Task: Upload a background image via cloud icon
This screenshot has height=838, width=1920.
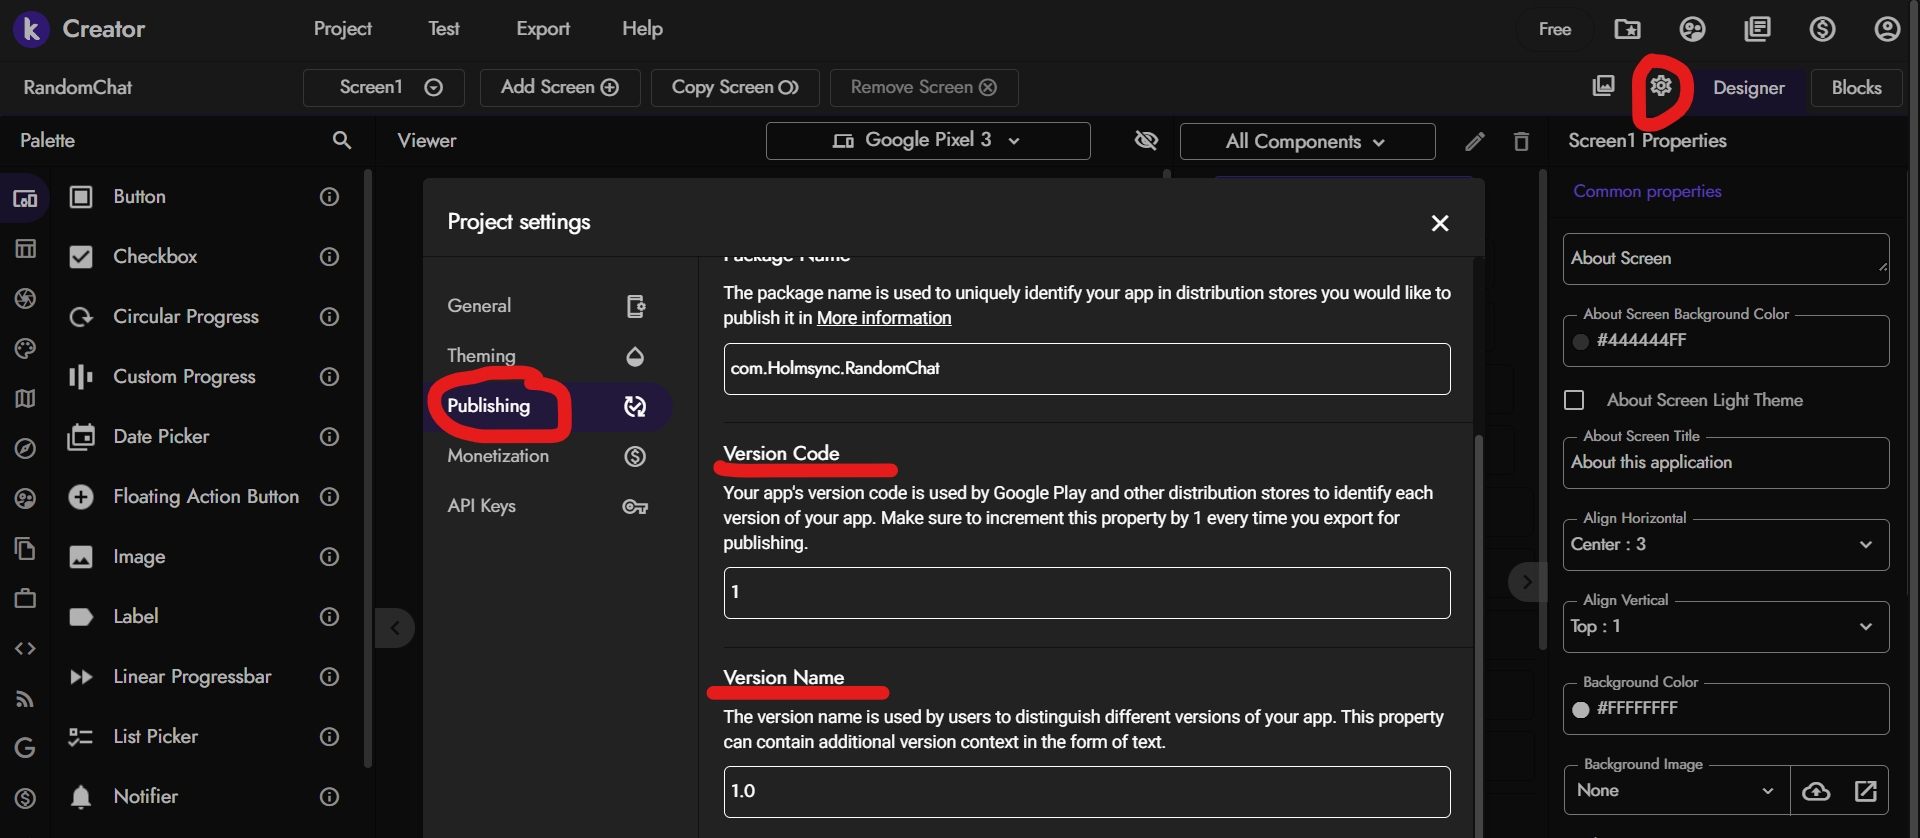Action: pyautogui.click(x=1816, y=791)
